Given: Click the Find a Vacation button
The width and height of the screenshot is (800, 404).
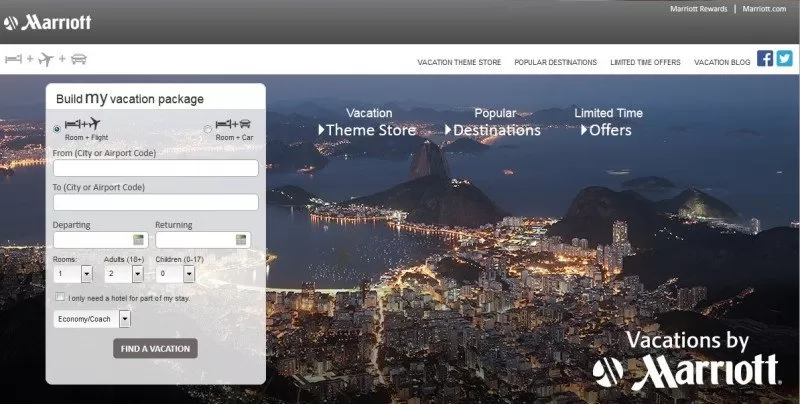Looking at the screenshot, I should [x=155, y=348].
